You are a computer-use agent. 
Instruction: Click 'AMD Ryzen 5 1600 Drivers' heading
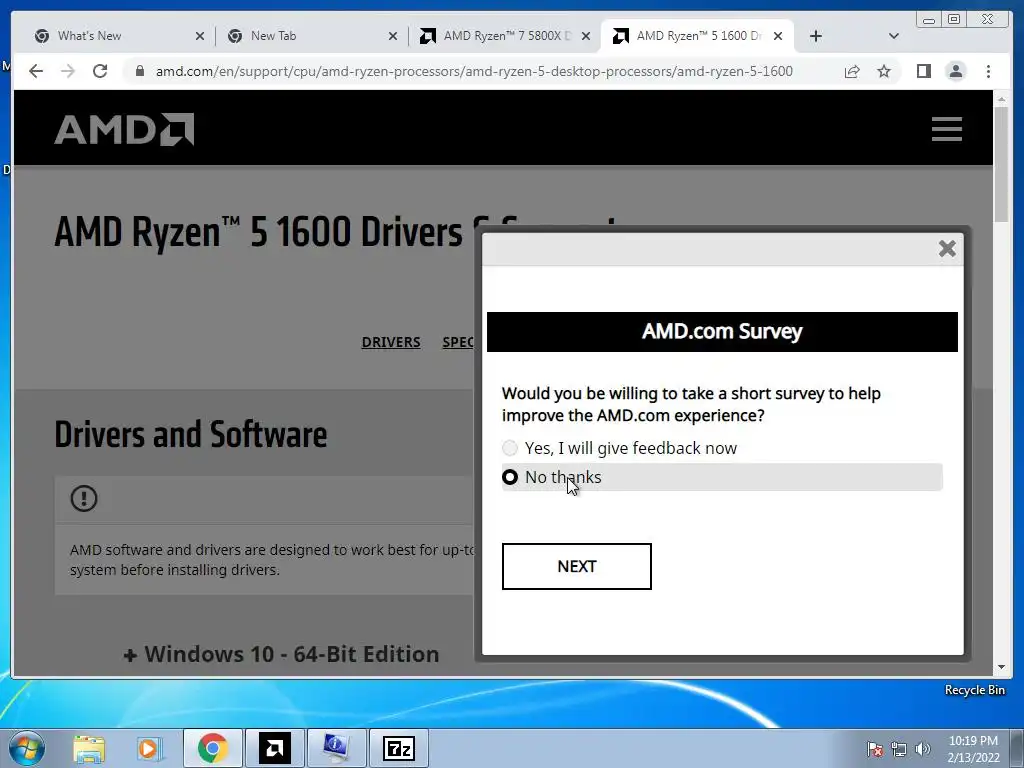tap(259, 232)
